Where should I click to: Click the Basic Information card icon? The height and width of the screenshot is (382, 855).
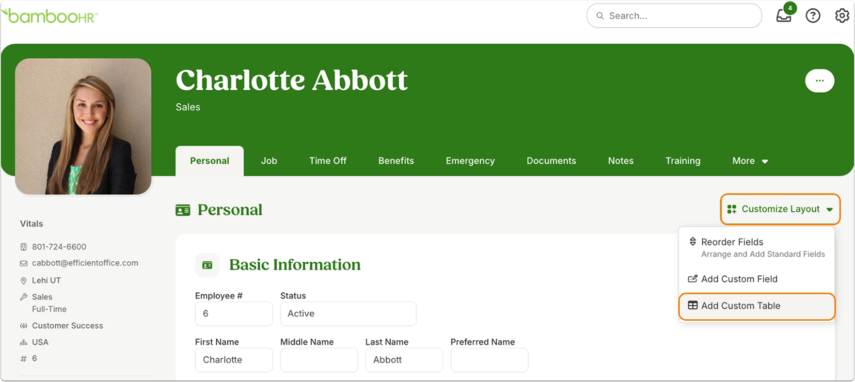click(207, 265)
